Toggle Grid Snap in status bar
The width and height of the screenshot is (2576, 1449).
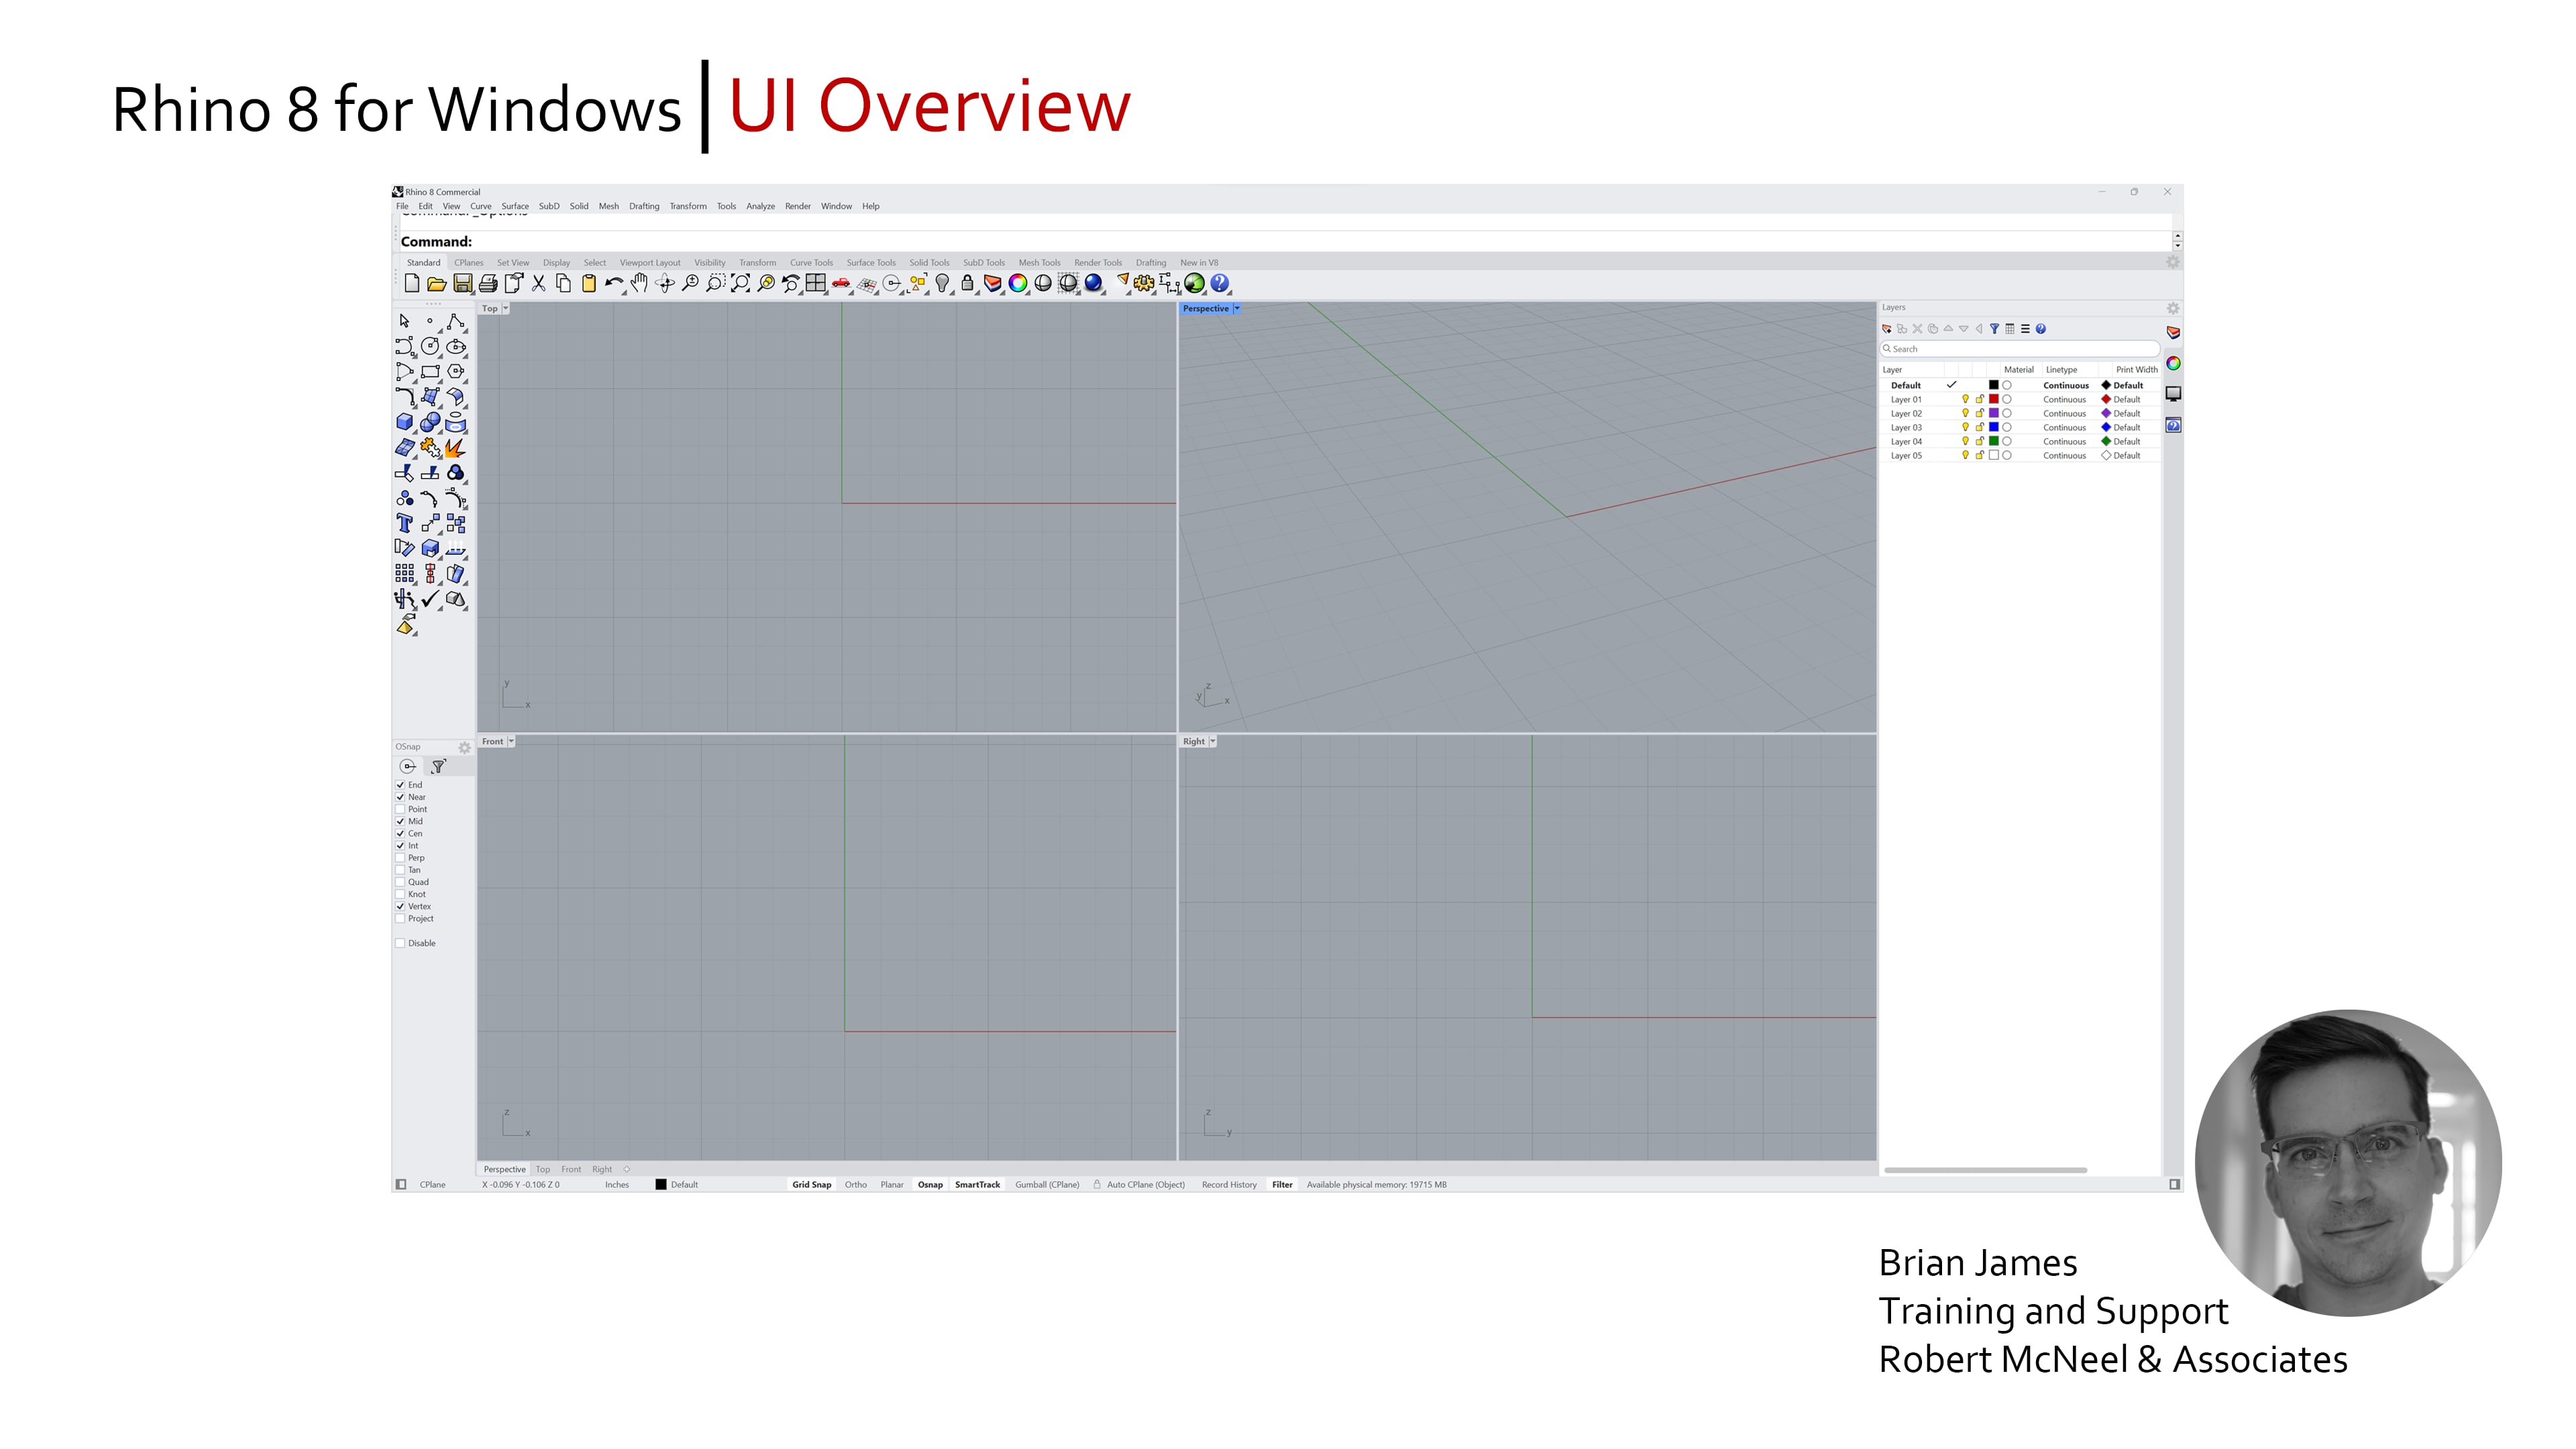pyautogui.click(x=811, y=1184)
